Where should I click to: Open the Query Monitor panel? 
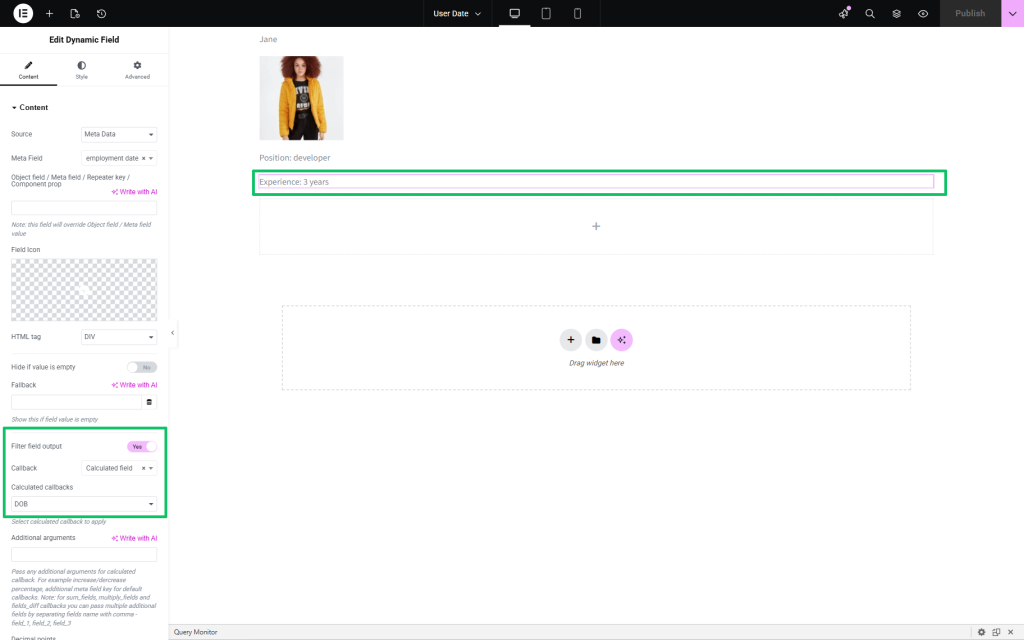click(x=195, y=632)
